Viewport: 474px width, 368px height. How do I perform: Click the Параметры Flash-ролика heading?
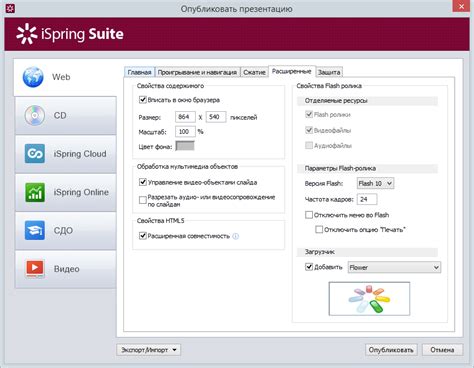pyautogui.click(x=340, y=169)
